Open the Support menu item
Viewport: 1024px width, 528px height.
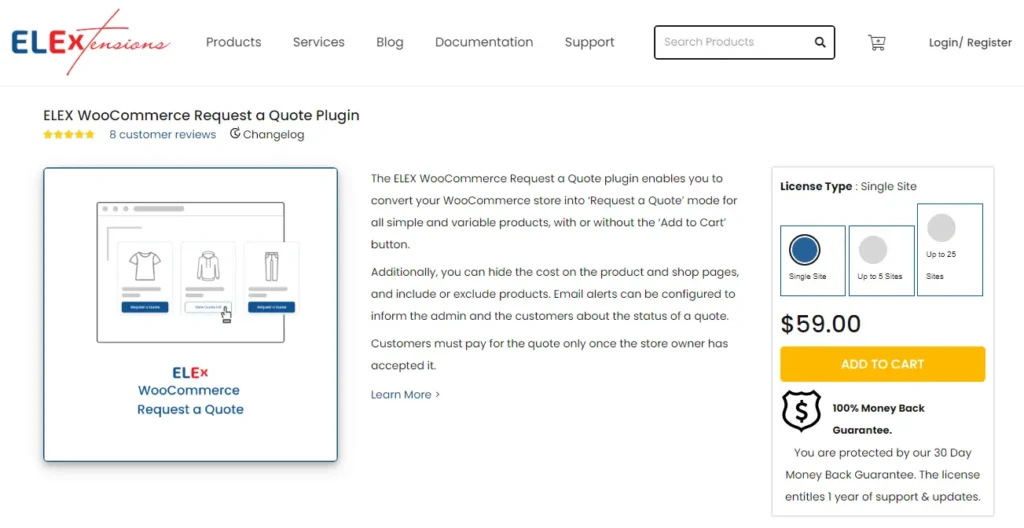[590, 42]
